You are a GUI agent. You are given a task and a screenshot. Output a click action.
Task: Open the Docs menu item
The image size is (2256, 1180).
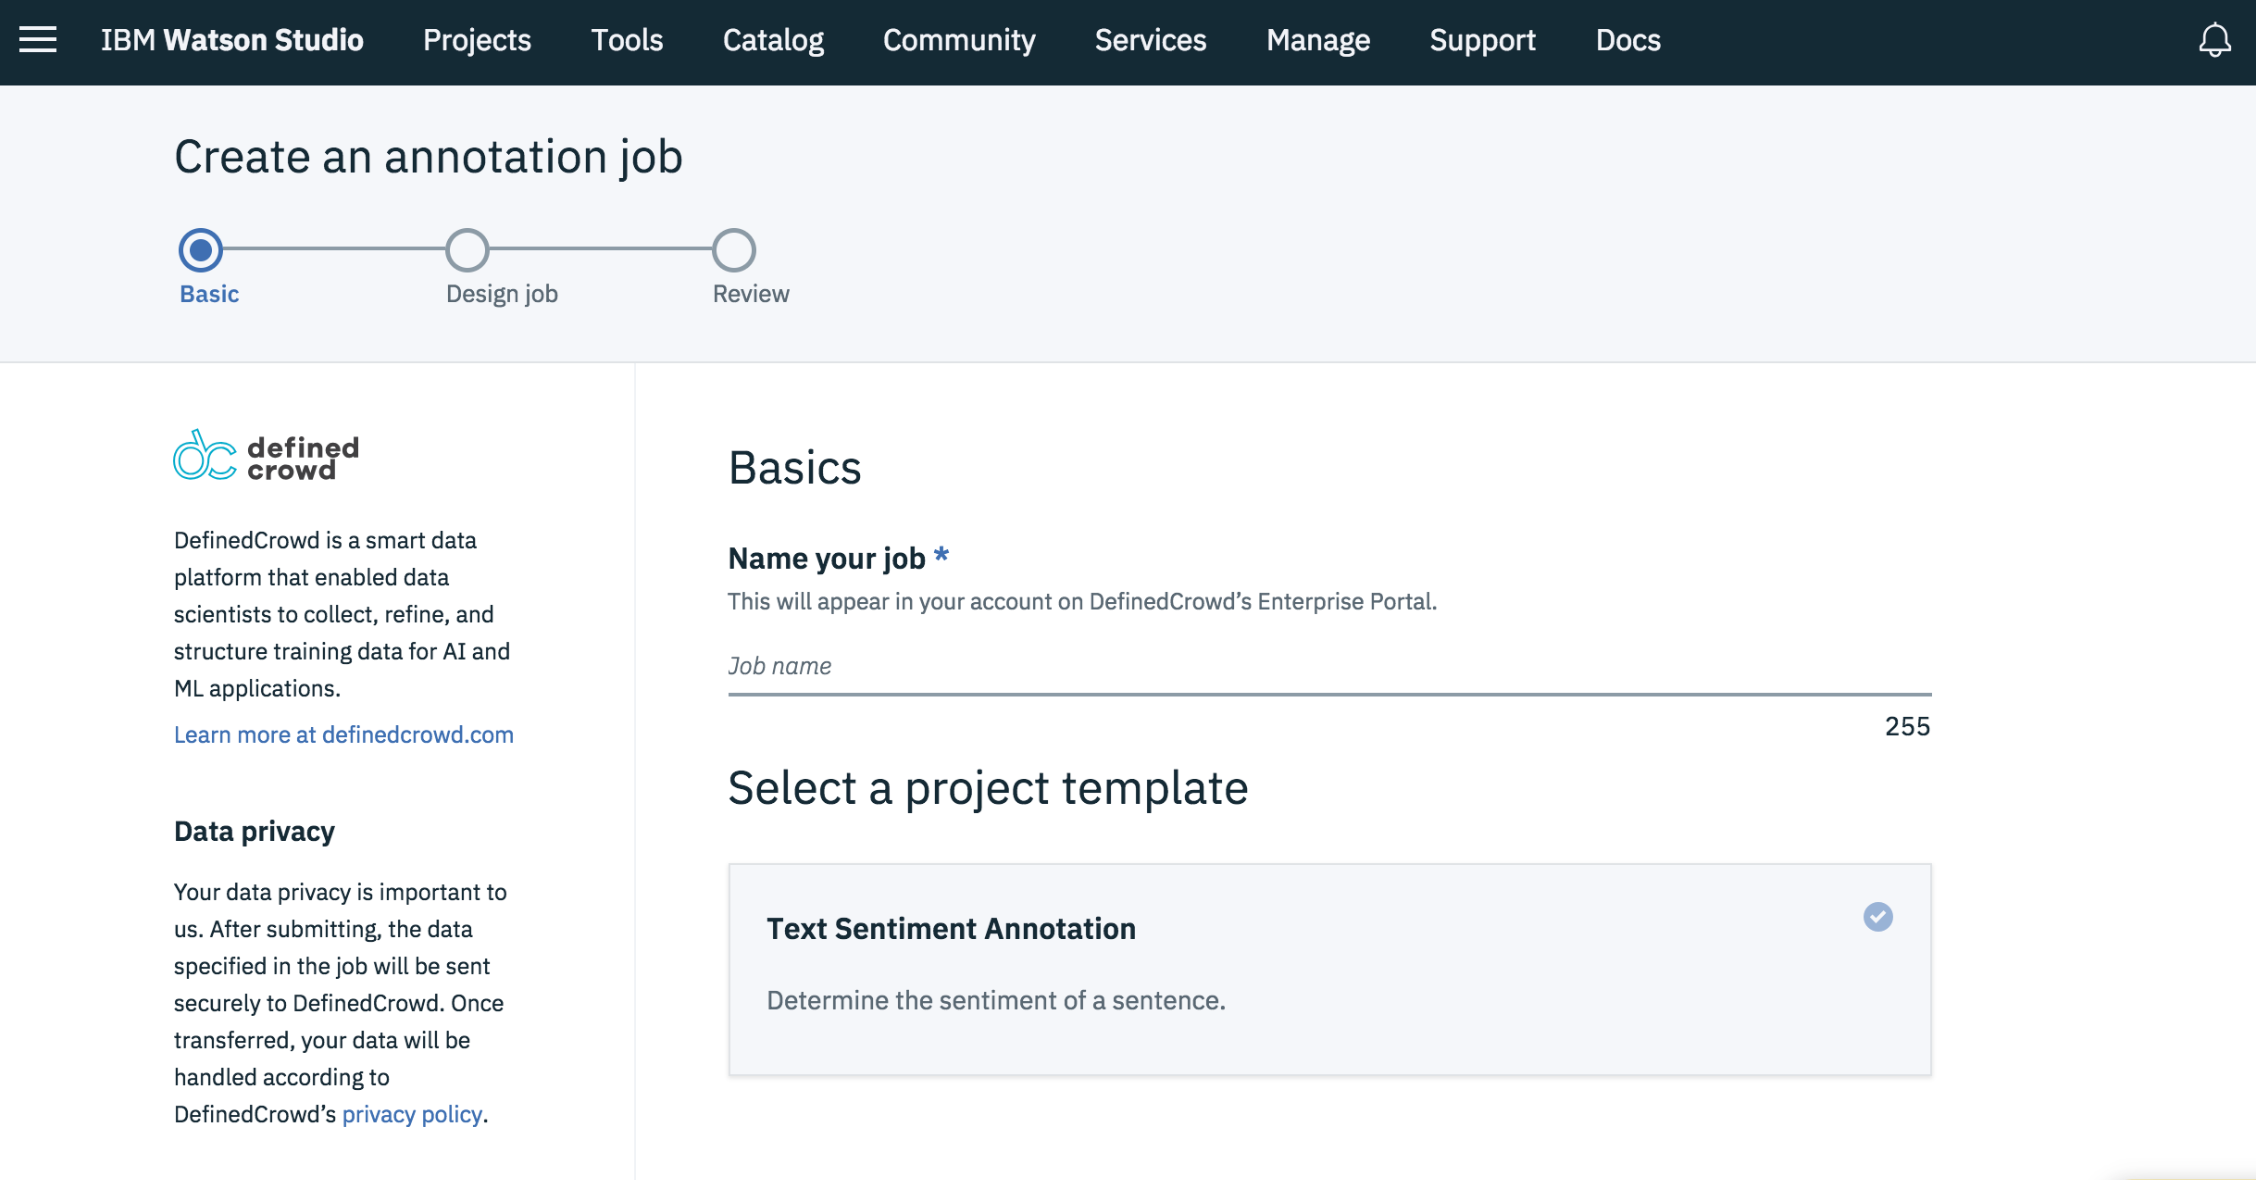pyautogui.click(x=1628, y=40)
